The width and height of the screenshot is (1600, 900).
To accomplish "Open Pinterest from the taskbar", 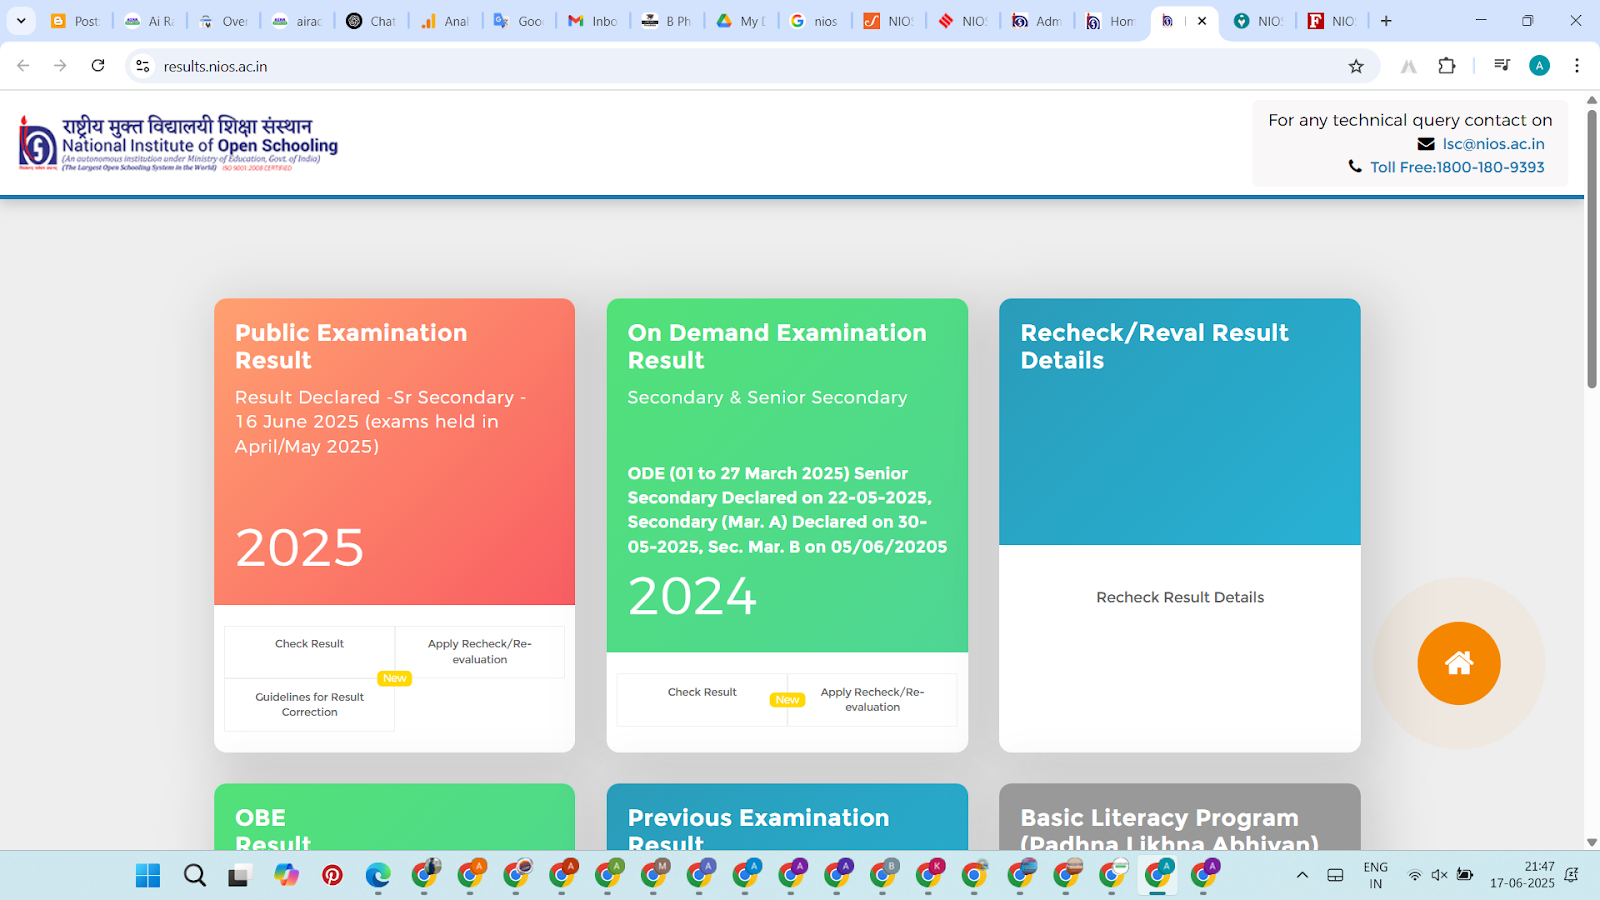I will click(x=332, y=876).
